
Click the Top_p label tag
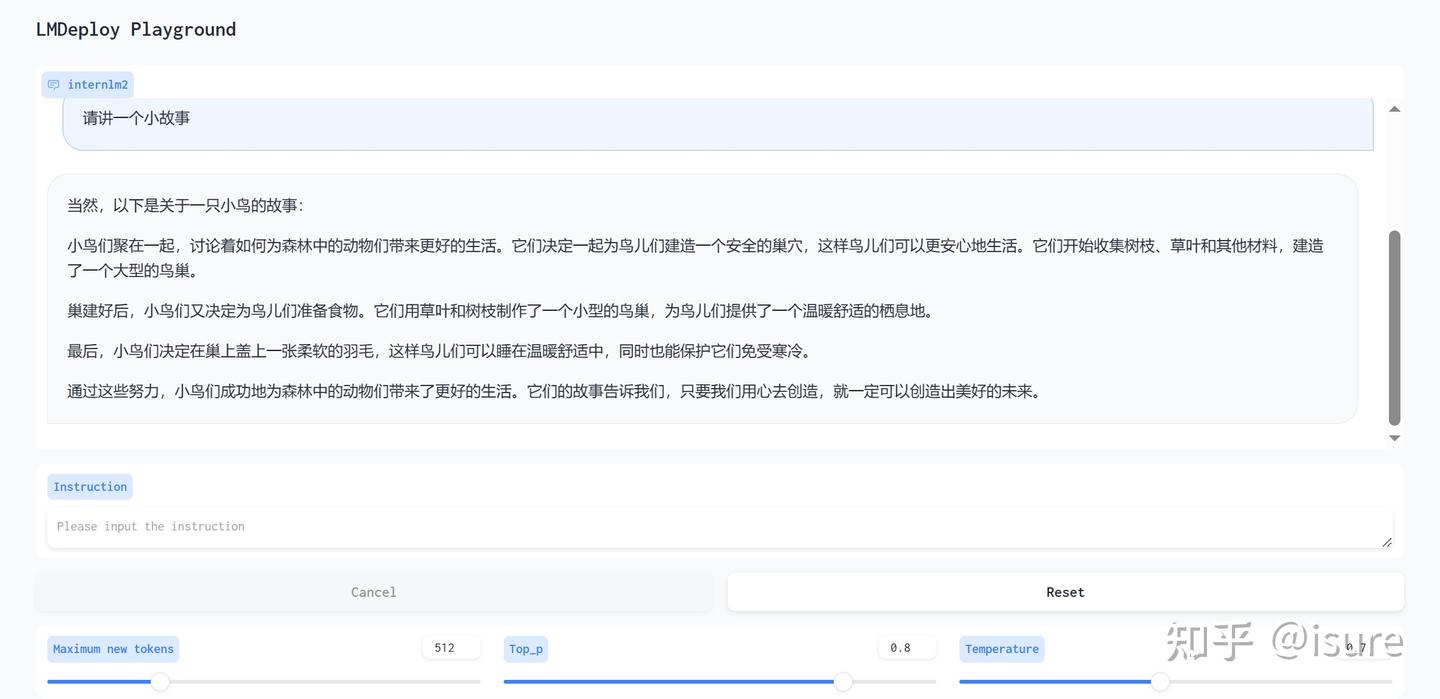point(525,648)
